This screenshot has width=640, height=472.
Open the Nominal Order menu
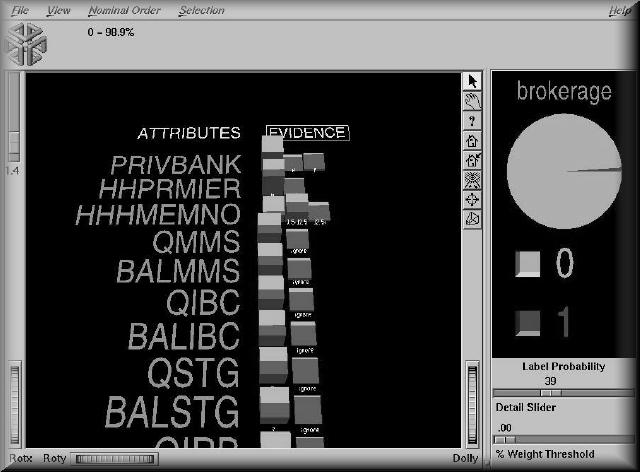[x=121, y=10]
